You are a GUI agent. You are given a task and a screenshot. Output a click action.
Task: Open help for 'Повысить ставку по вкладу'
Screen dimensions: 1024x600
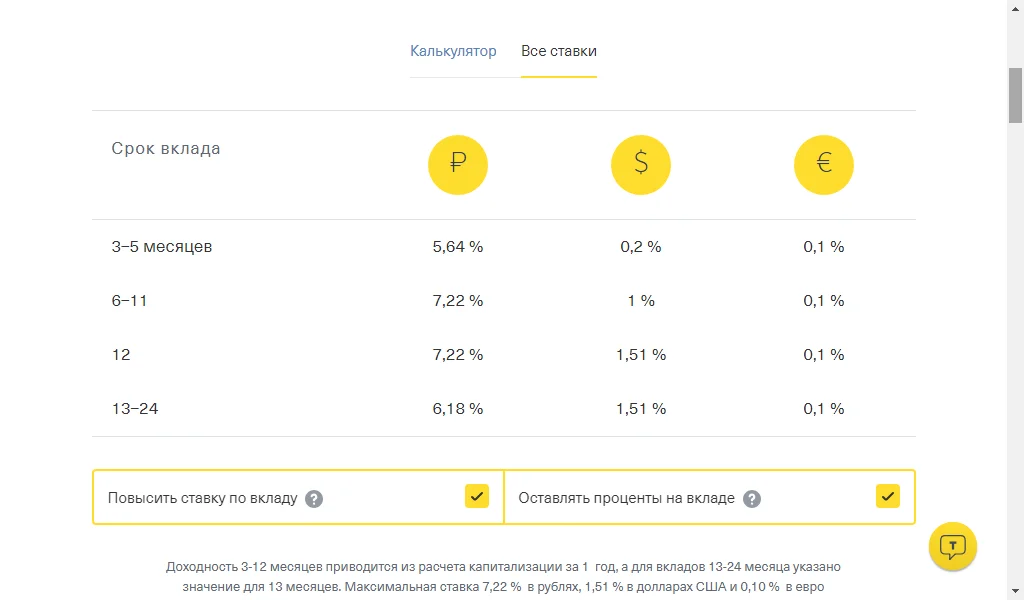pyautogui.click(x=314, y=499)
